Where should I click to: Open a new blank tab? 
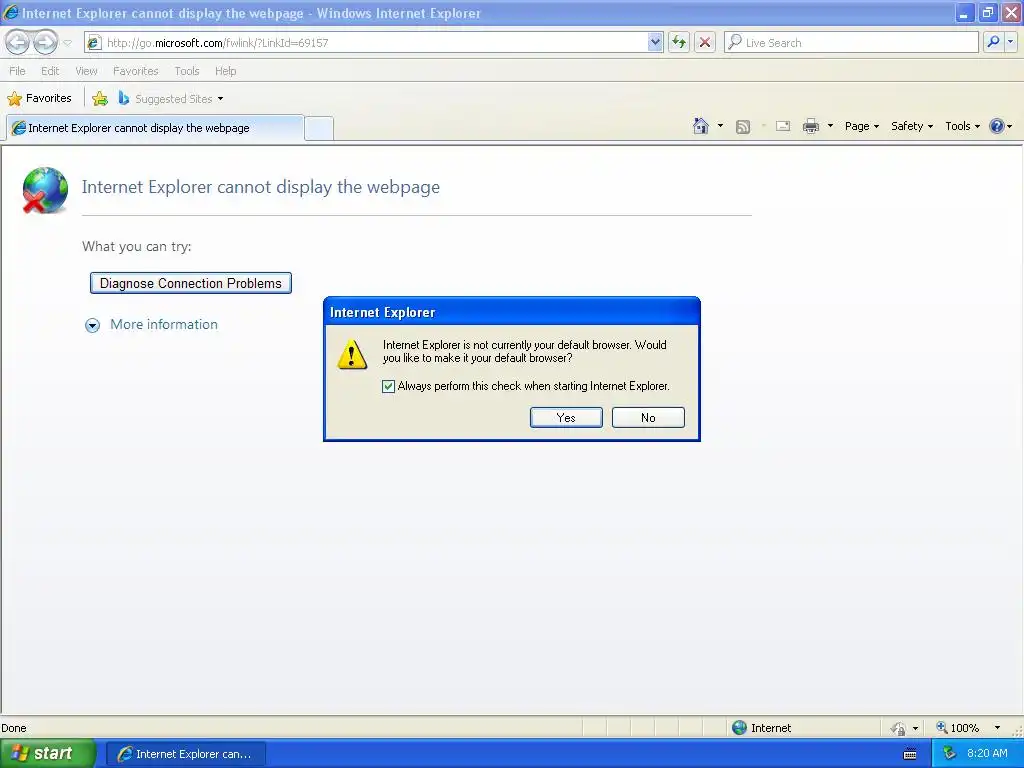click(x=319, y=128)
